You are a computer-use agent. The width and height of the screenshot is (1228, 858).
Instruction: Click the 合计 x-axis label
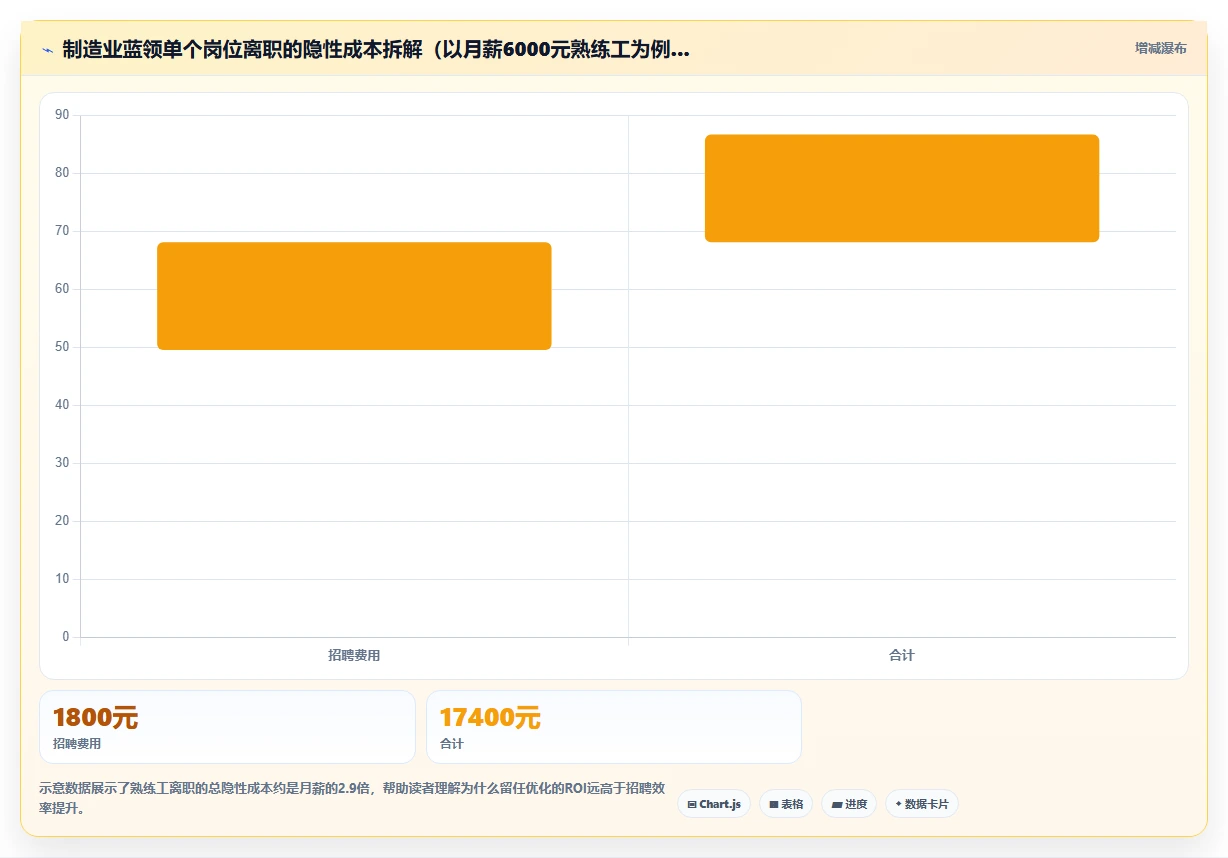(902, 656)
